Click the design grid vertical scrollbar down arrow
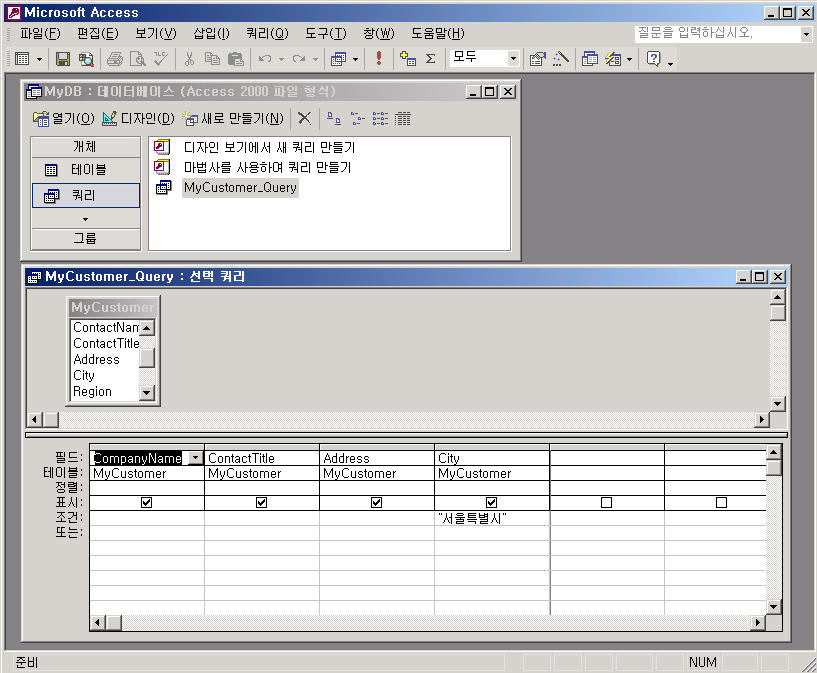Image resolution: width=817 pixels, height=673 pixels. (773, 606)
